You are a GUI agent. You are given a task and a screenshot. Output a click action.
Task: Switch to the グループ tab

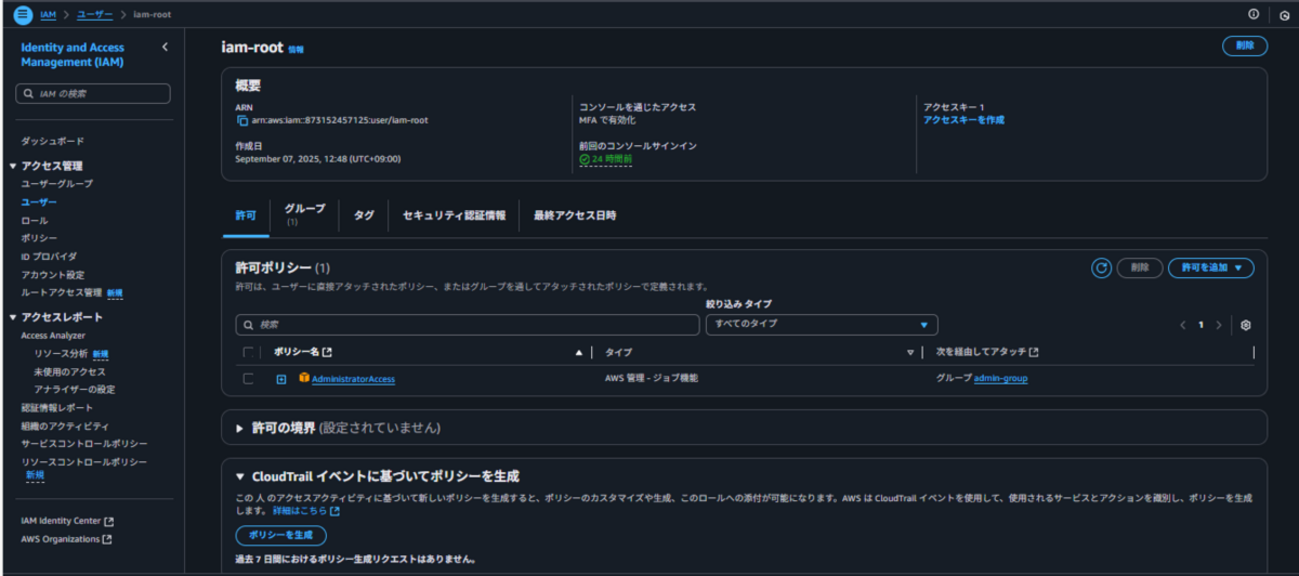pos(304,214)
